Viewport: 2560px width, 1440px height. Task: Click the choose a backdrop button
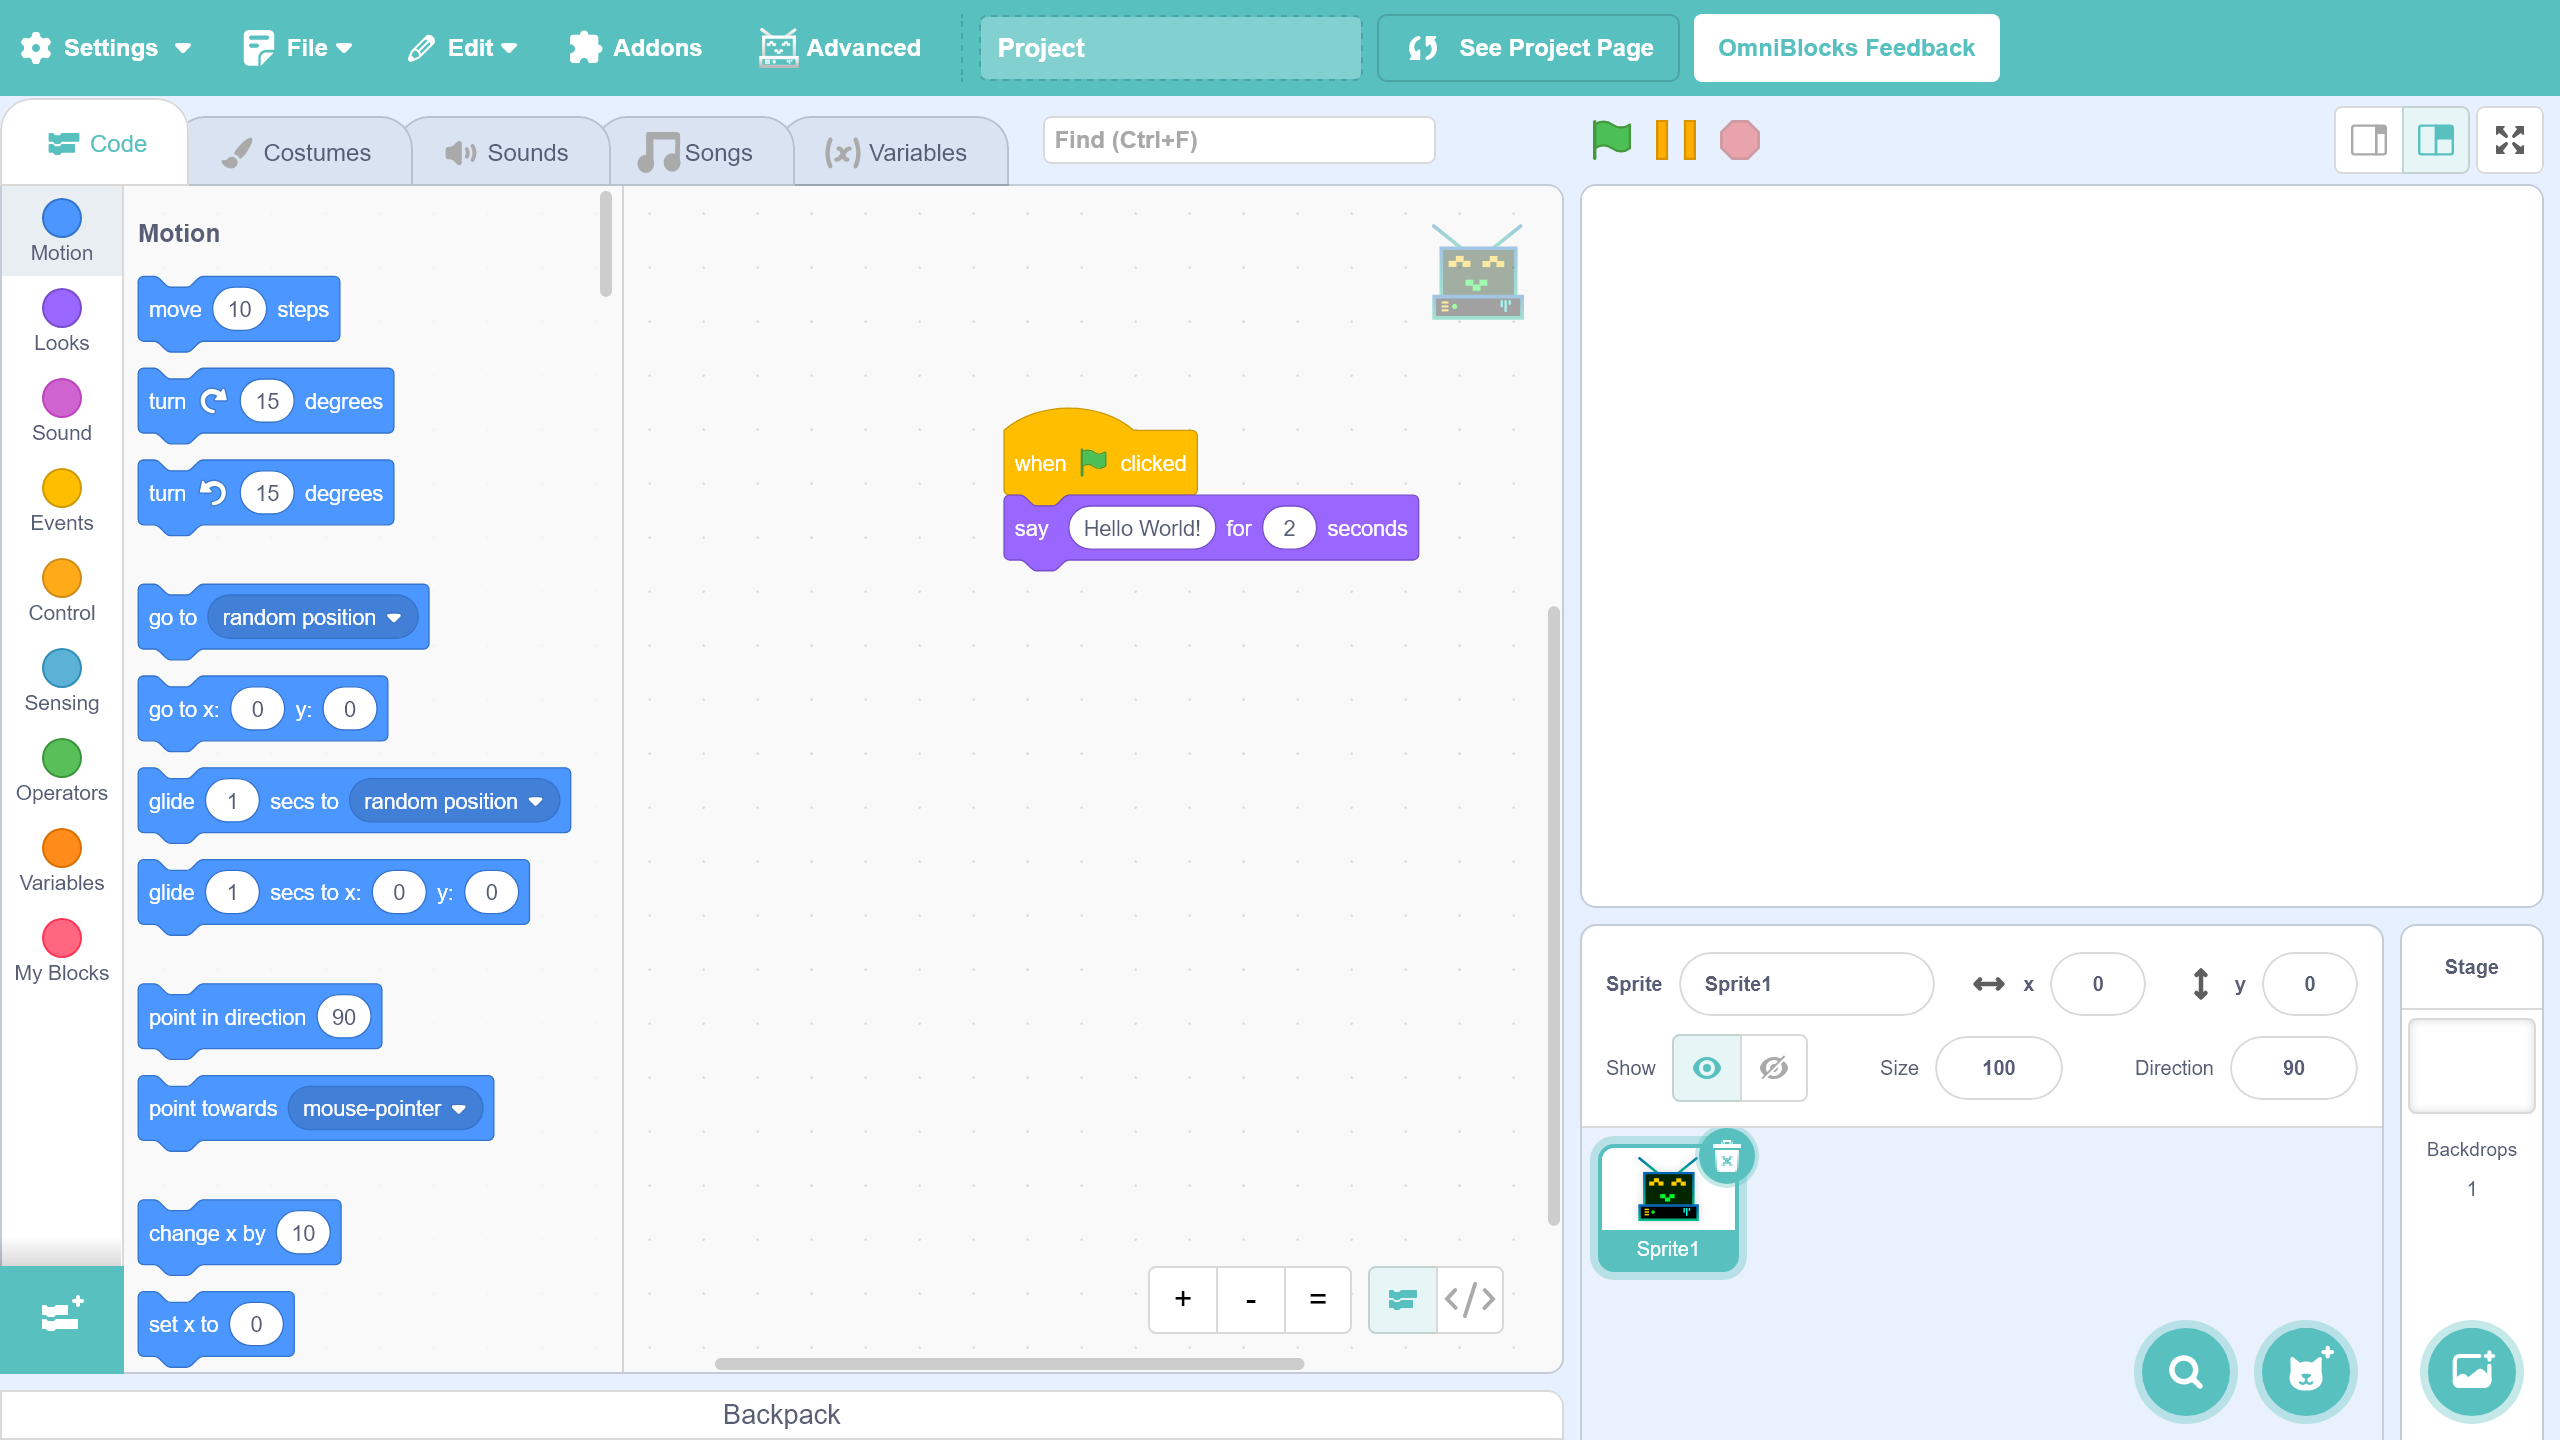[2471, 1372]
